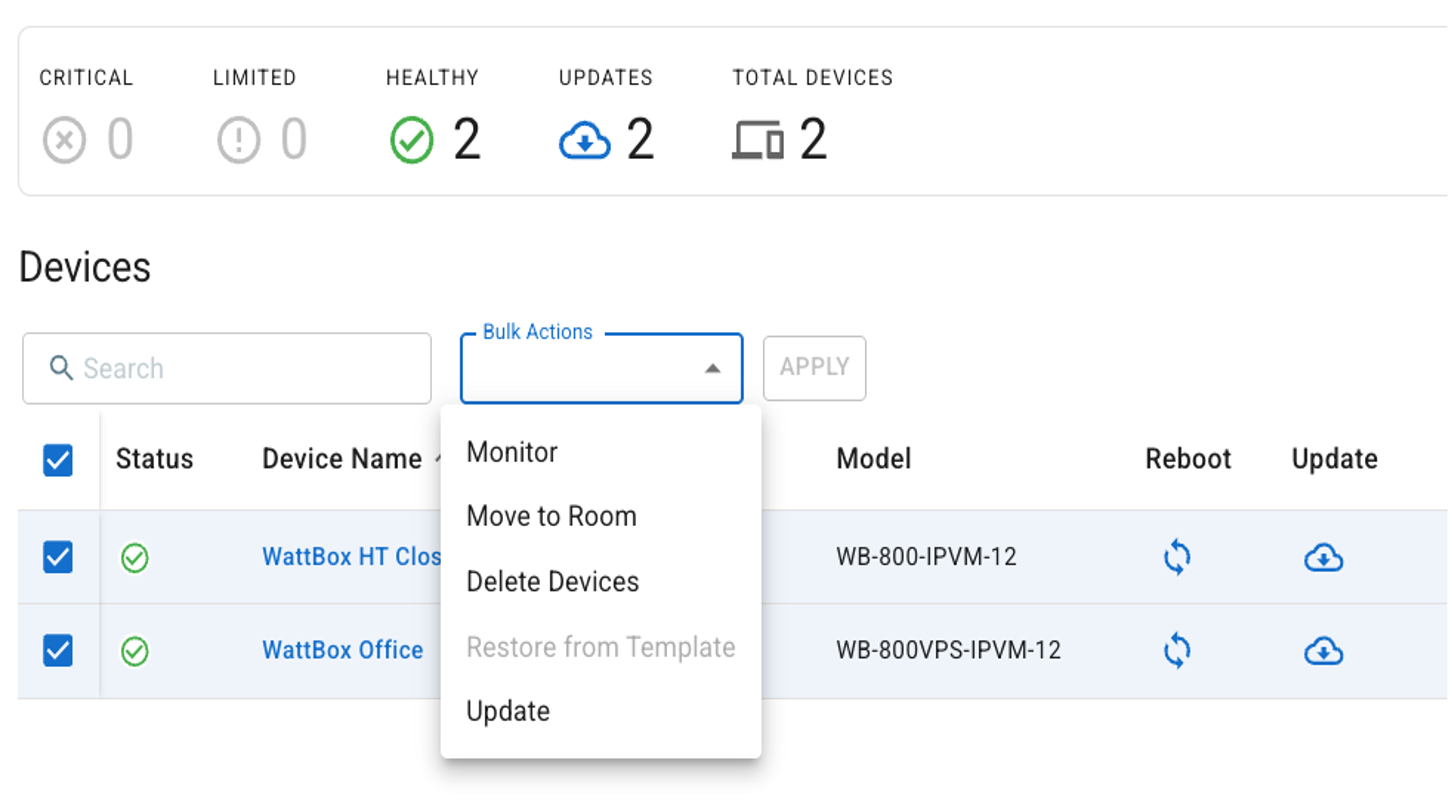Viewport: 1452px width, 806px height.
Task: Click the Updates cloud download icon in summary
Action: [585, 141]
